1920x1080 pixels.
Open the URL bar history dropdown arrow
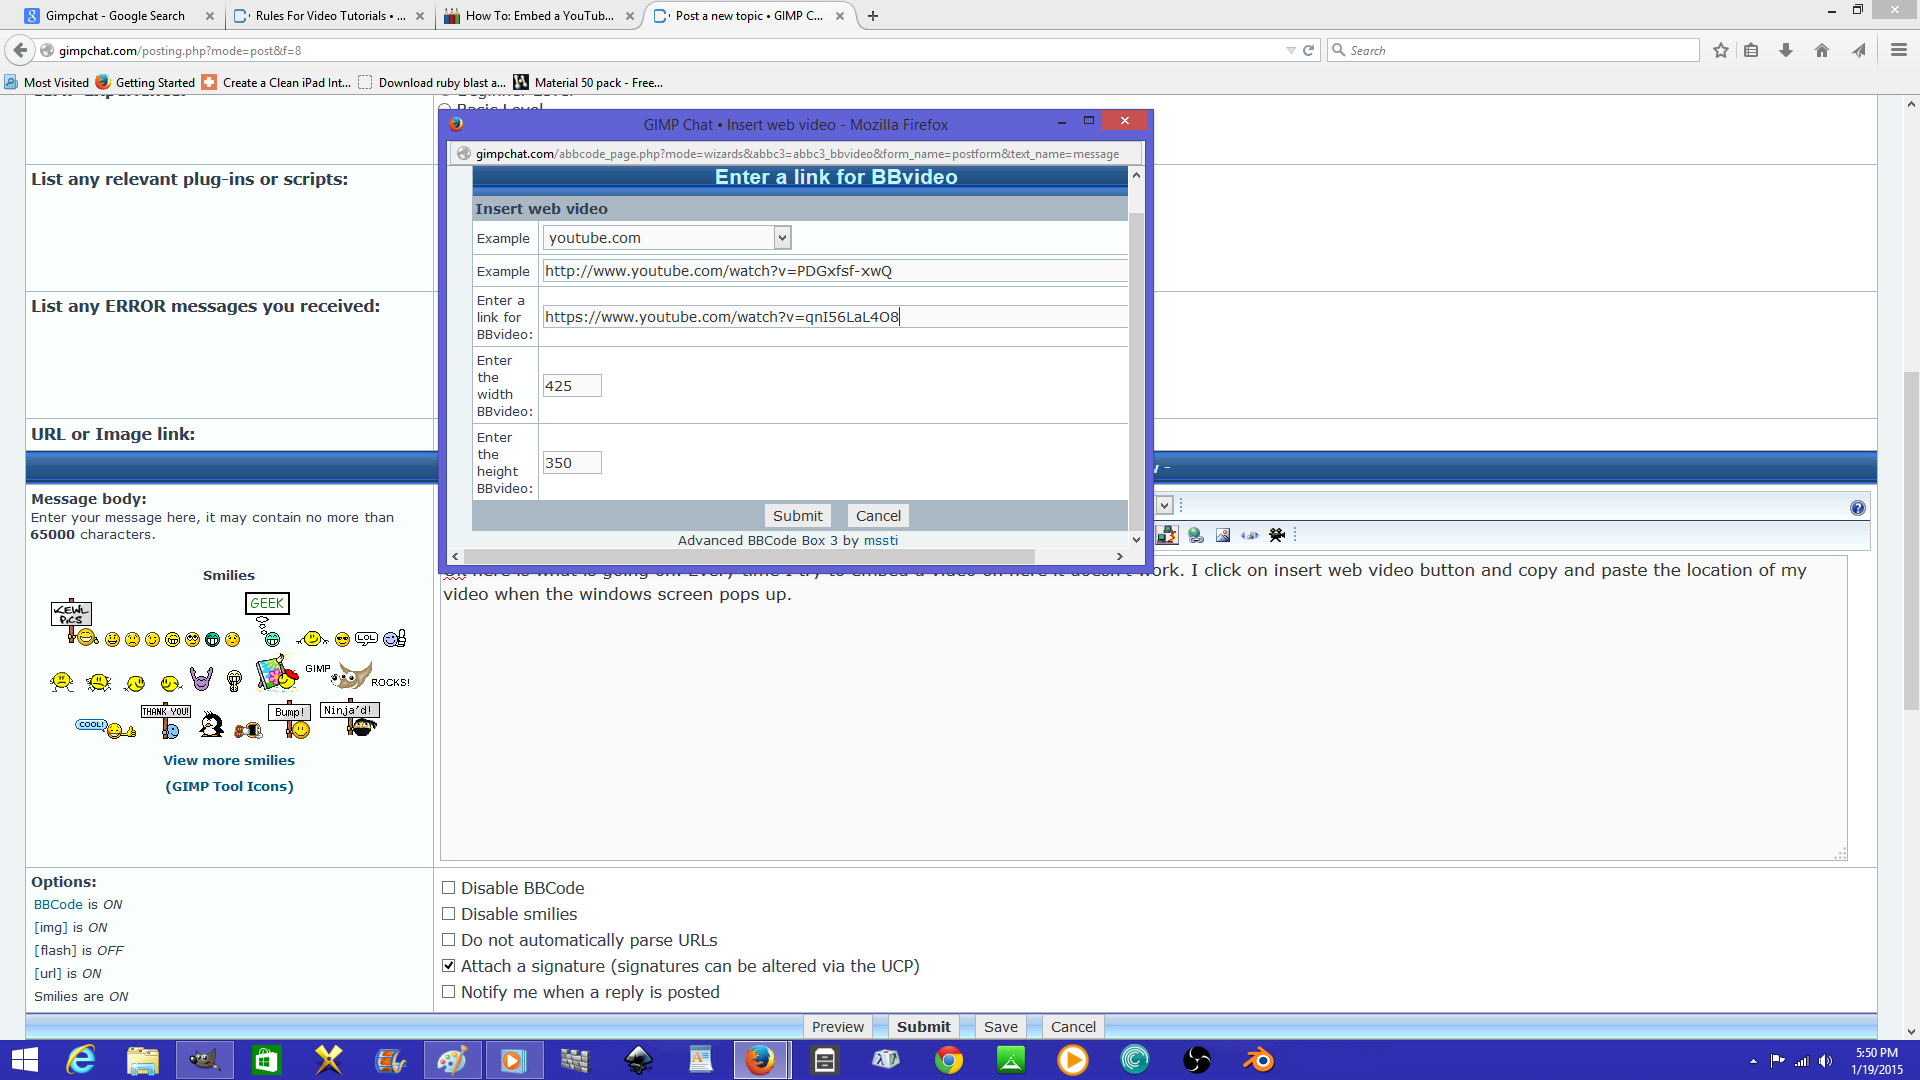1290,50
